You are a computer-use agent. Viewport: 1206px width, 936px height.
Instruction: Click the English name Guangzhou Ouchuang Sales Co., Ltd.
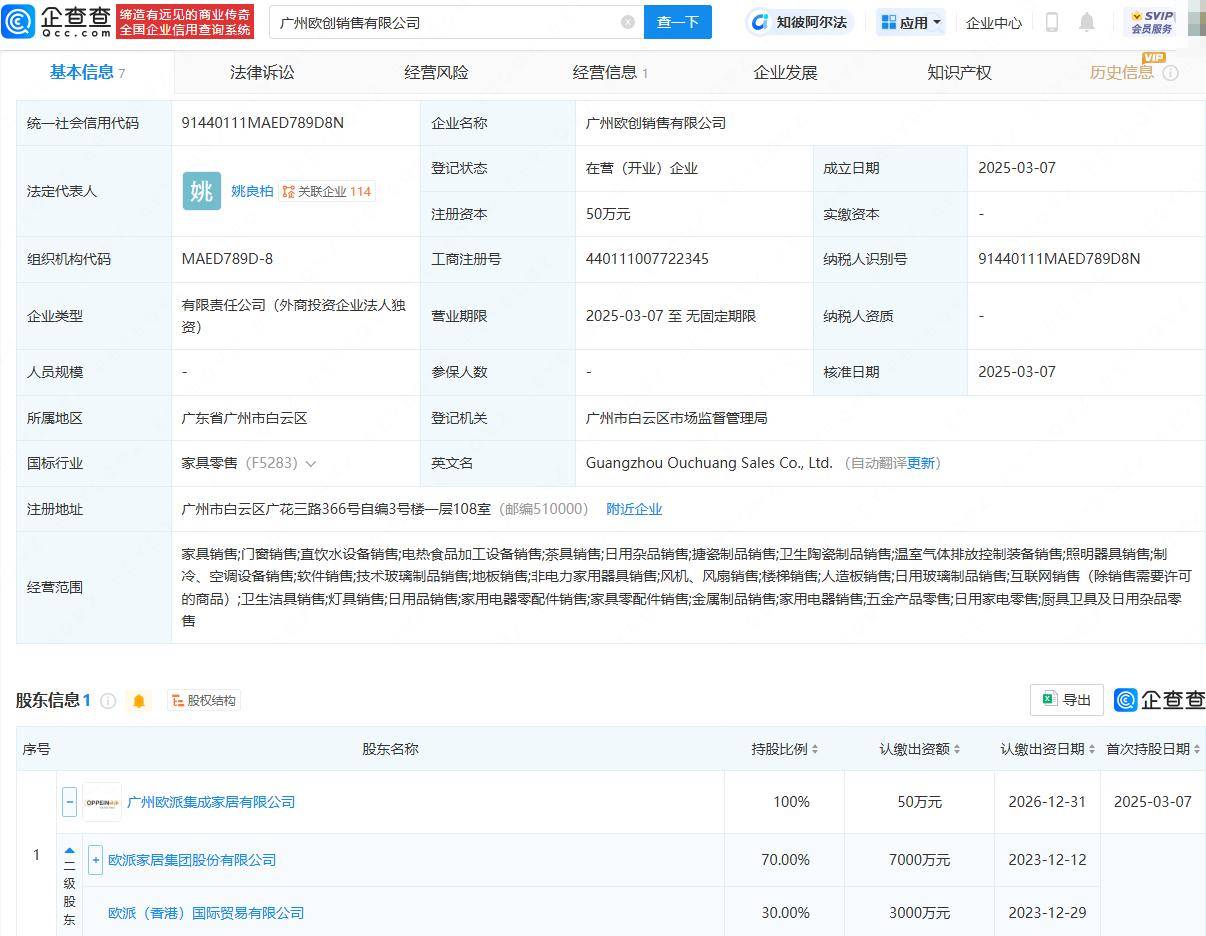709,464
